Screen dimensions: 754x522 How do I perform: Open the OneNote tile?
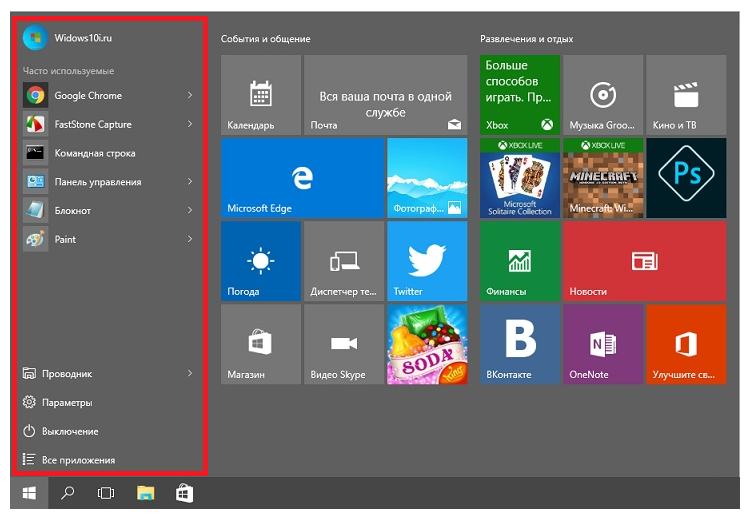tap(602, 344)
